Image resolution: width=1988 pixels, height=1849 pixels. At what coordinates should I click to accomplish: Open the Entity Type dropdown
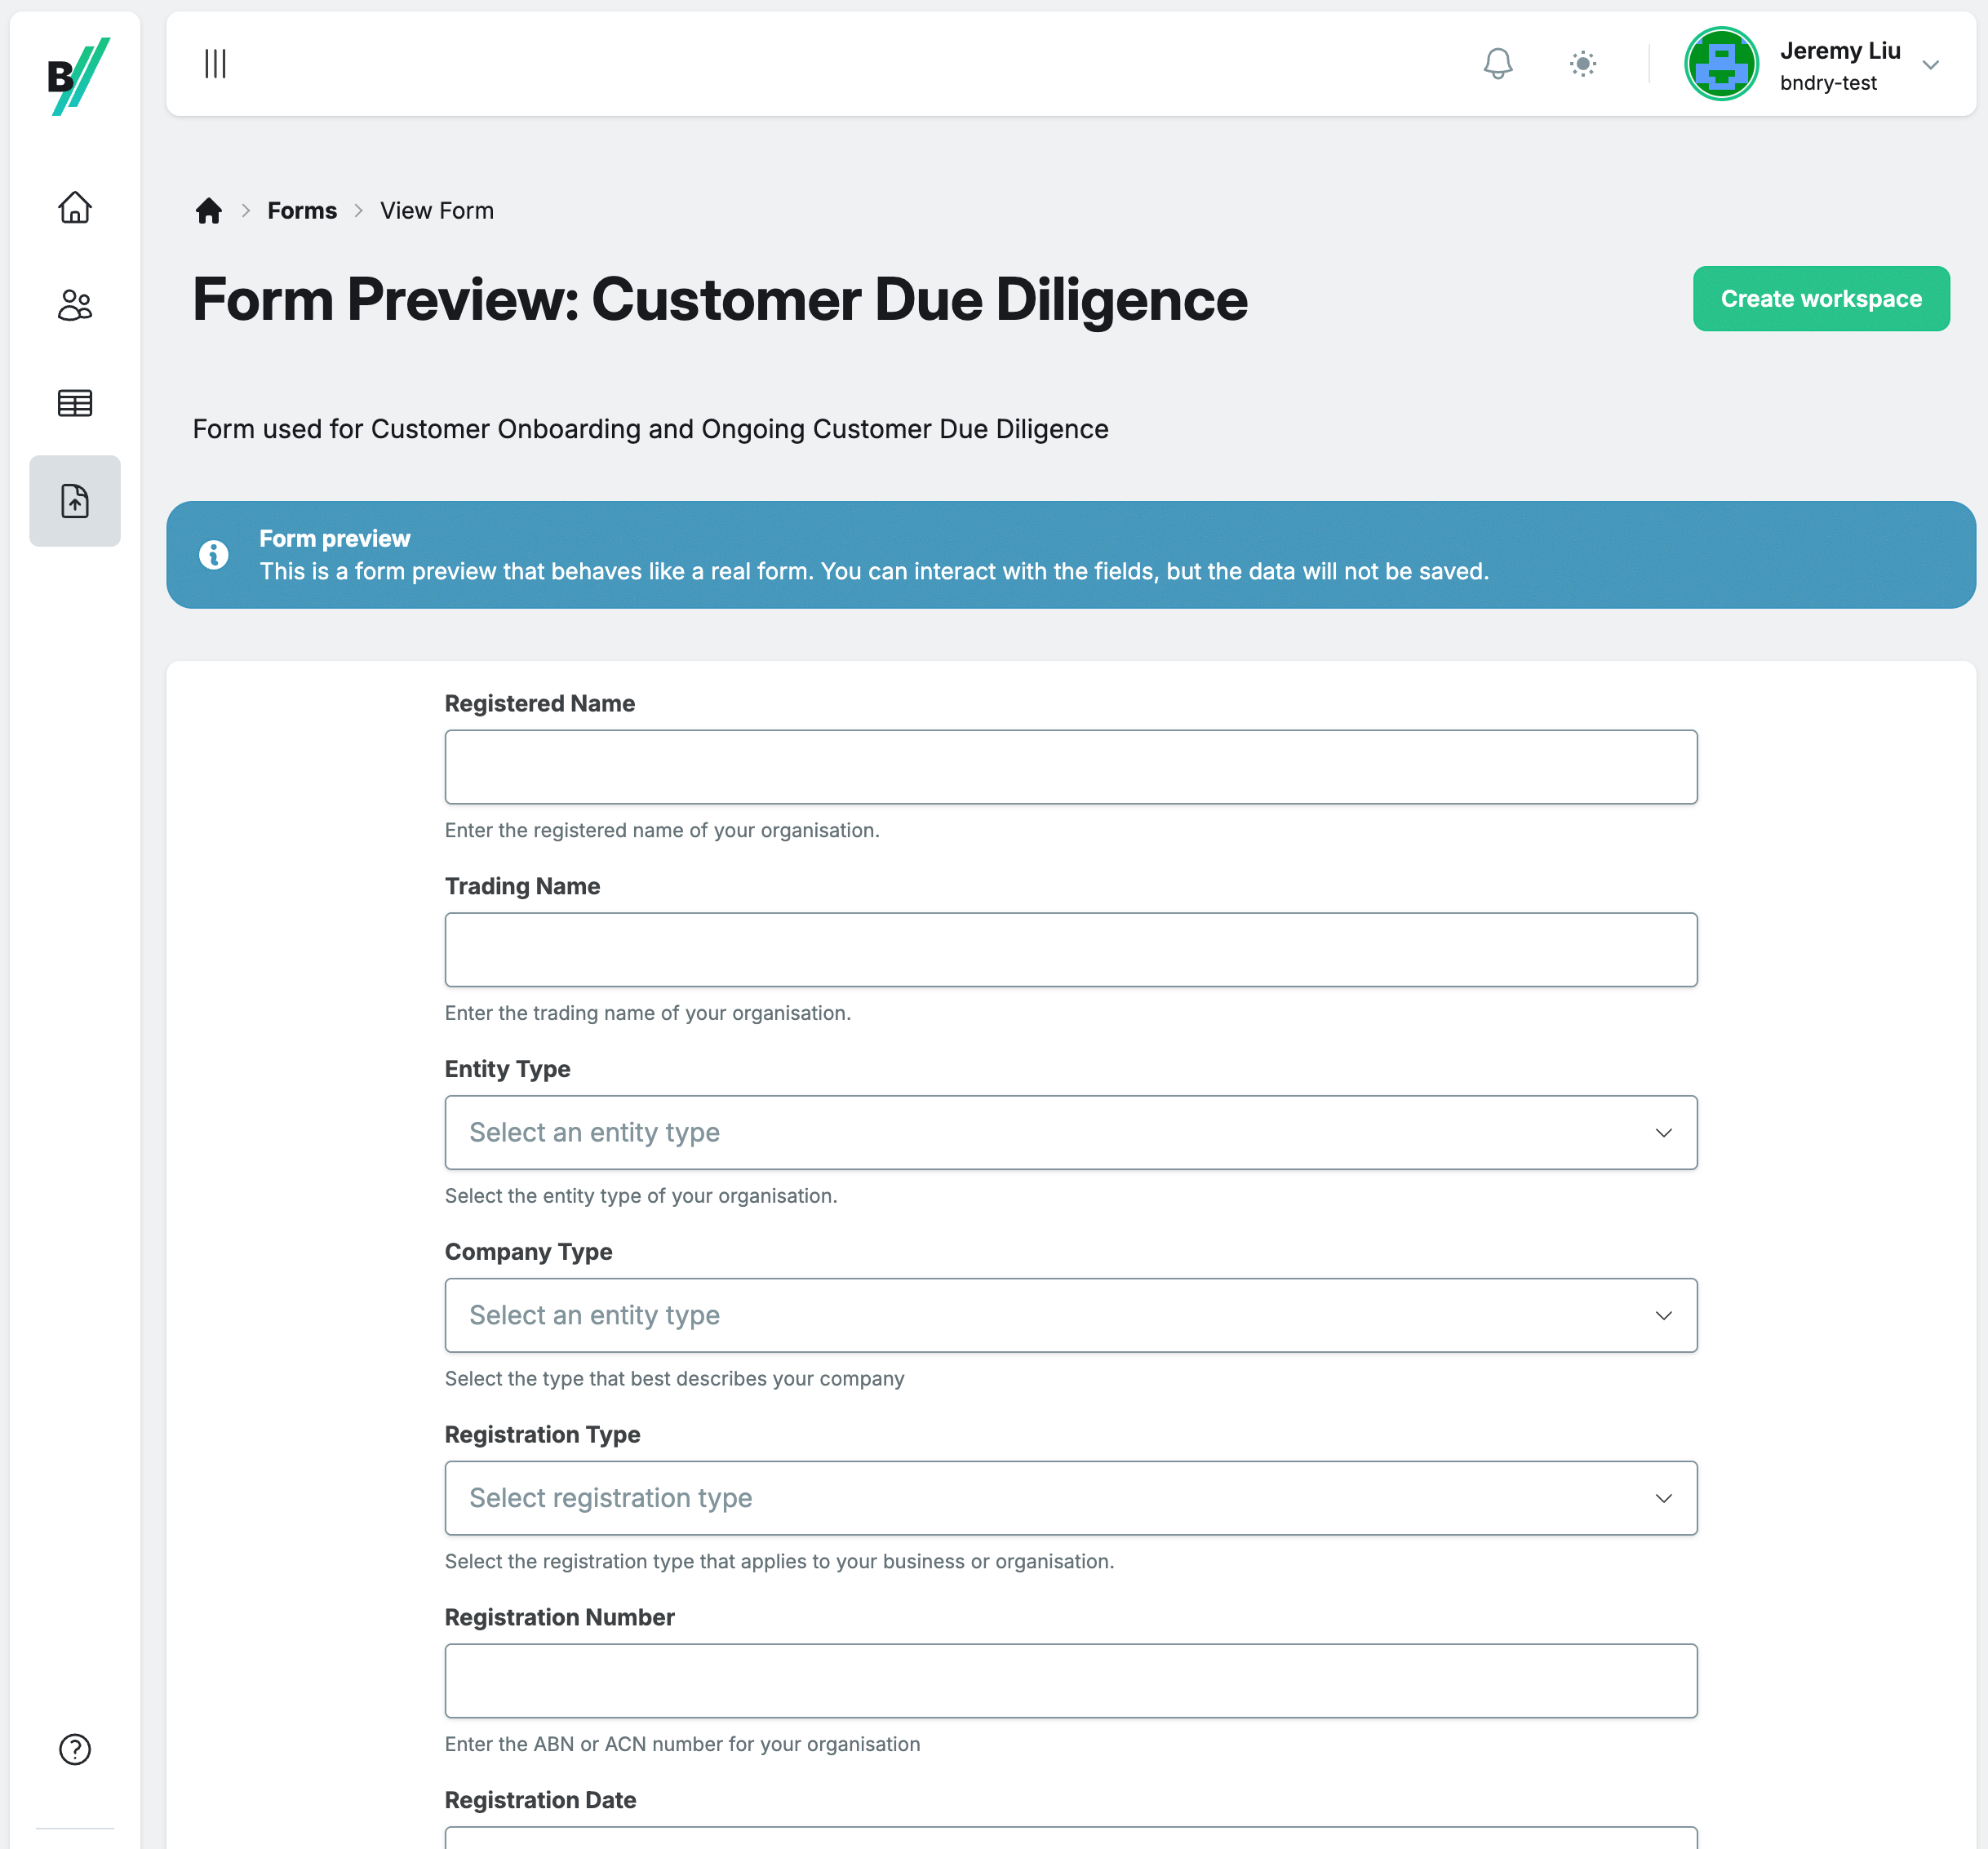coord(1071,1133)
